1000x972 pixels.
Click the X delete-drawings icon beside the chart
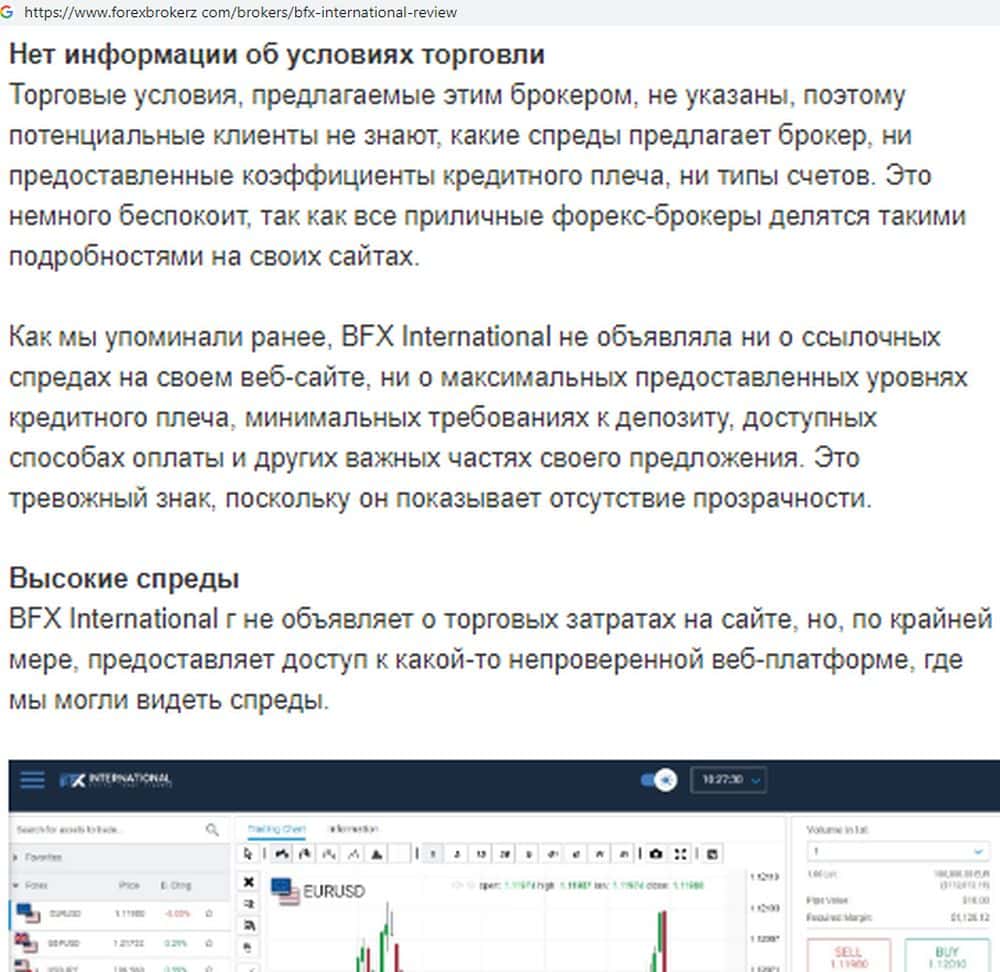(x=249, y=881)
